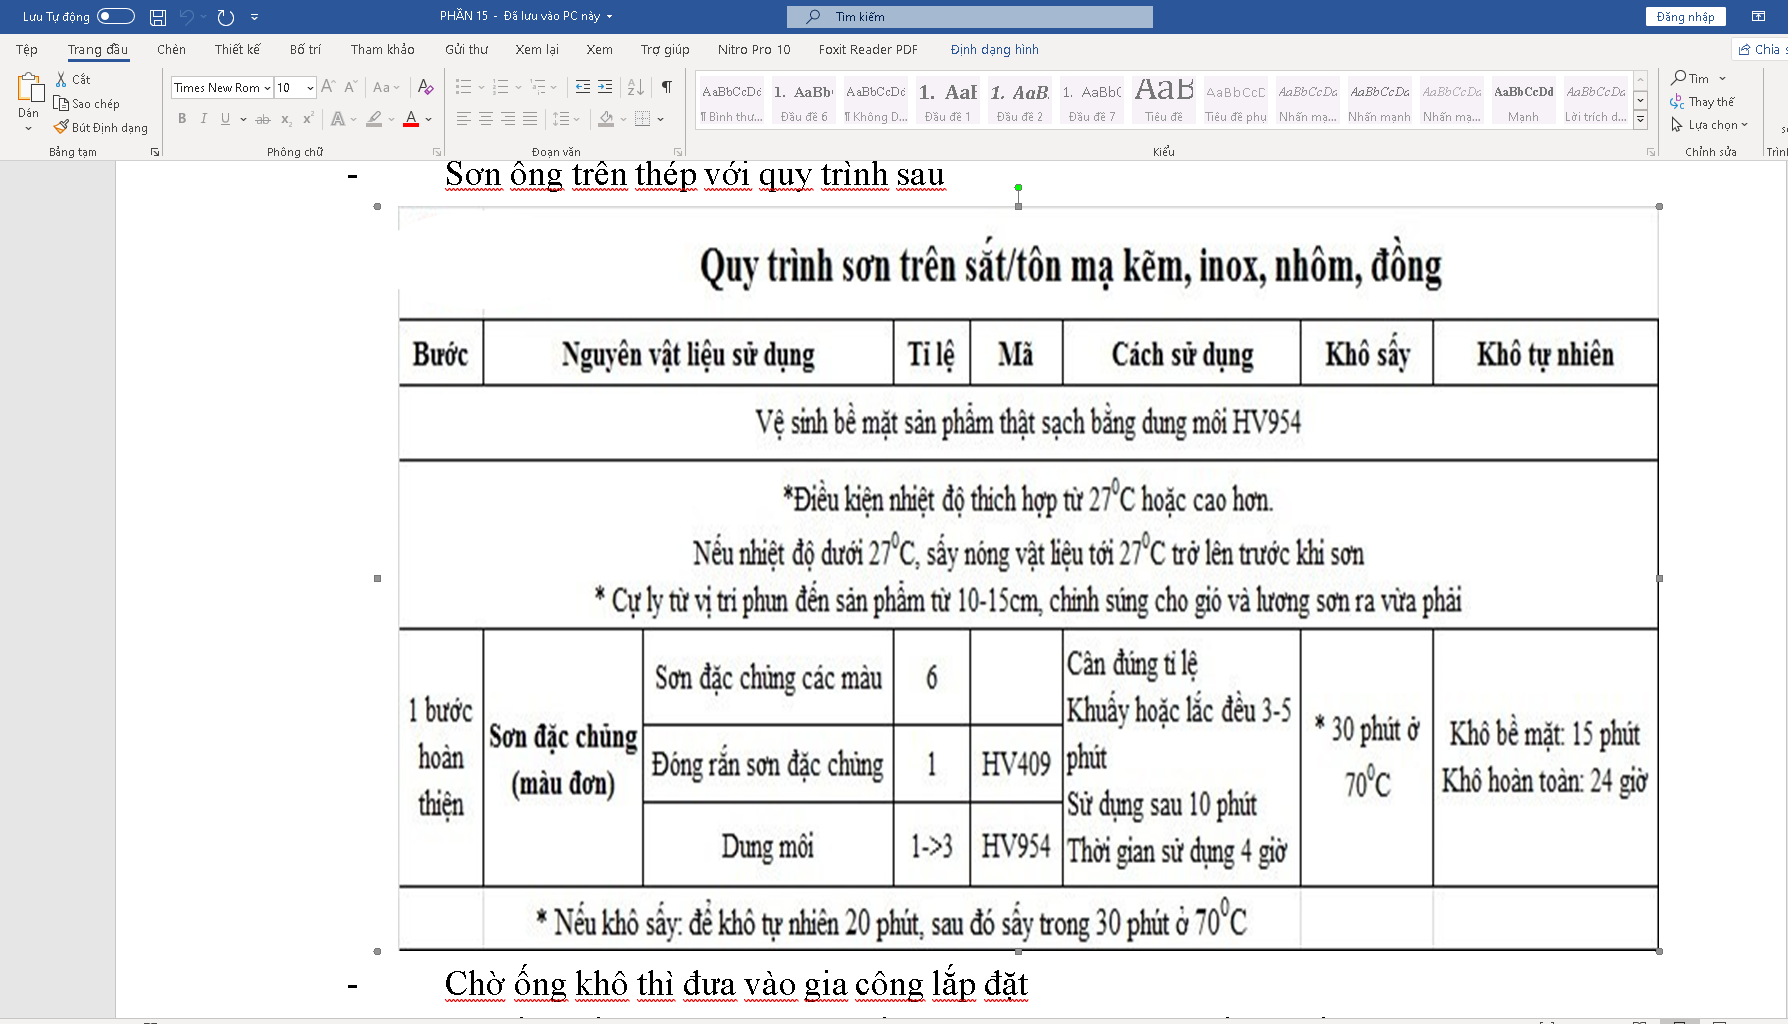Toggle Bold formatting
This screenshot has width=1788, height=1024.
click(182, 119)
